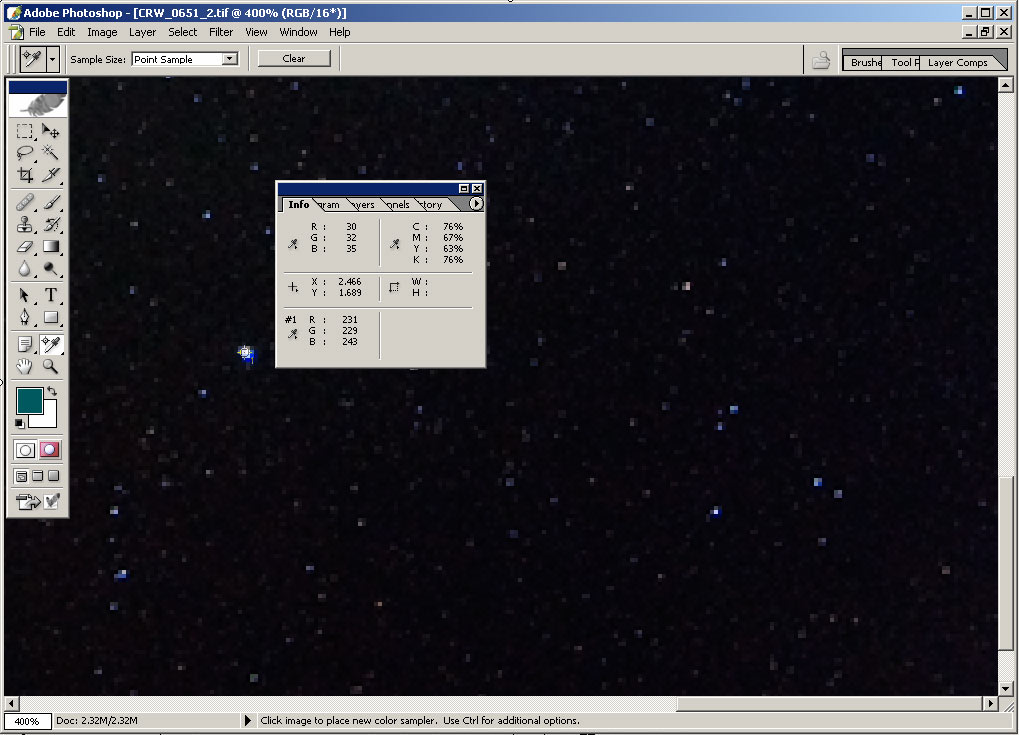1019x735 pixels.
Task: Select the Magic Wand tool
Action: click(x=51, y=153)
